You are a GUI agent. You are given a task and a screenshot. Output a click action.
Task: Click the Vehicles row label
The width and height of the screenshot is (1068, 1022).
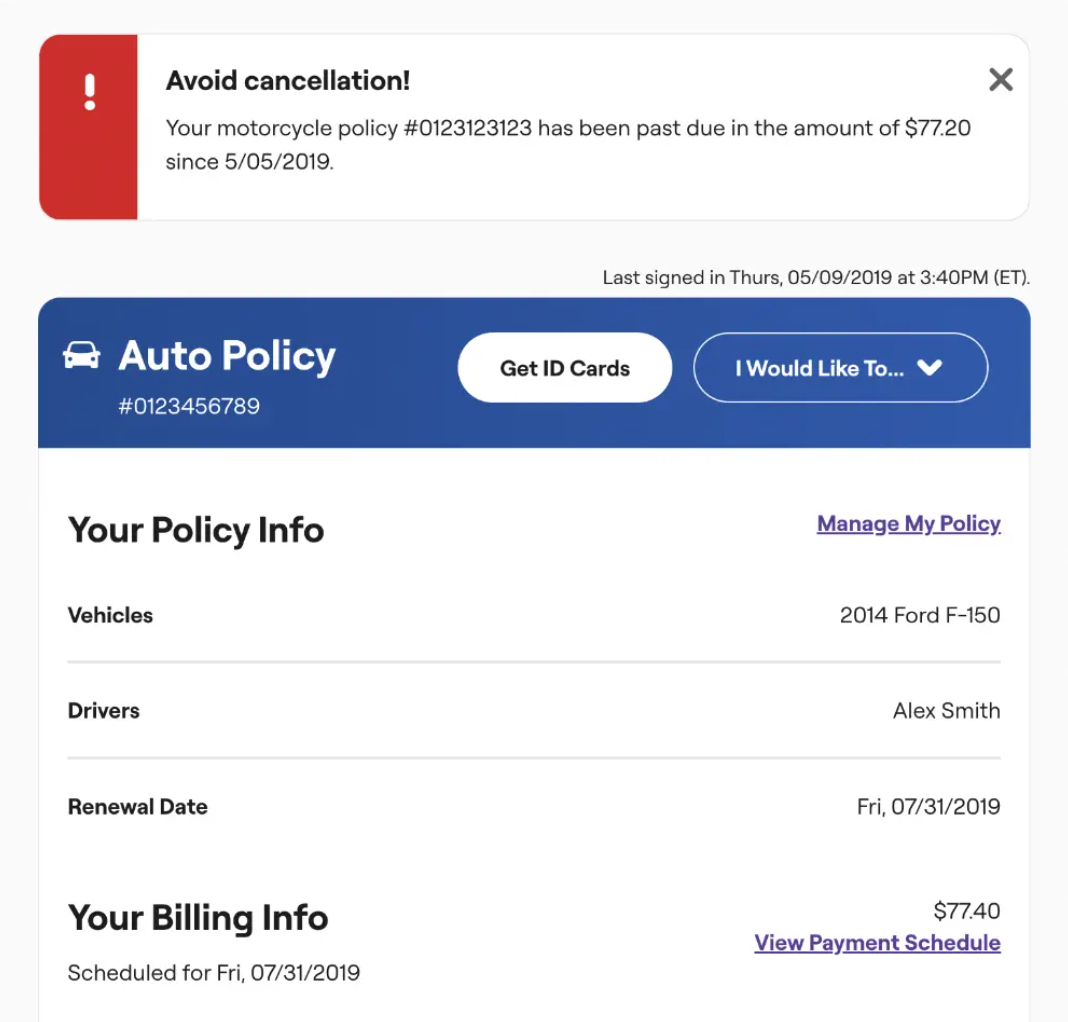(x=110, y=615)
